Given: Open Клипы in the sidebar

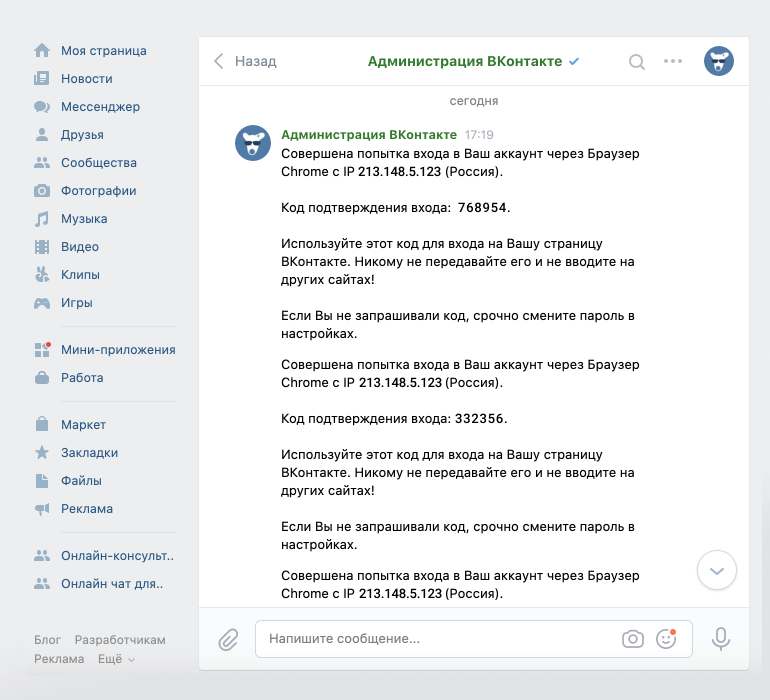Looking at the screenshot, I should (80, 275).
